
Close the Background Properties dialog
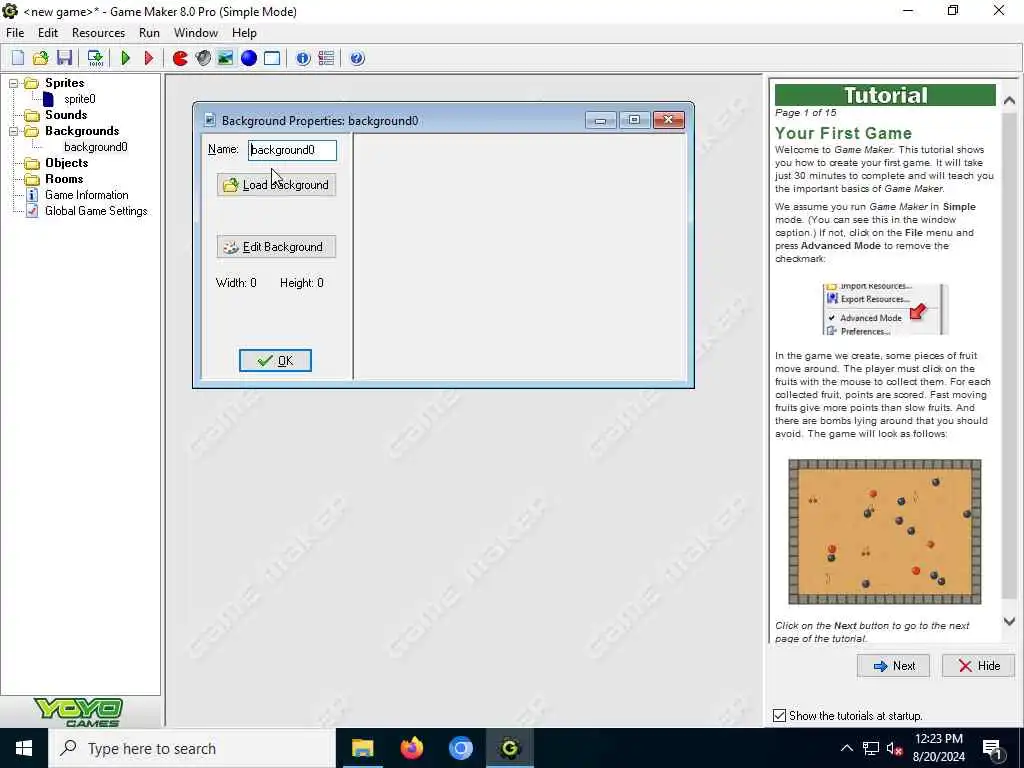coord(668,120)
